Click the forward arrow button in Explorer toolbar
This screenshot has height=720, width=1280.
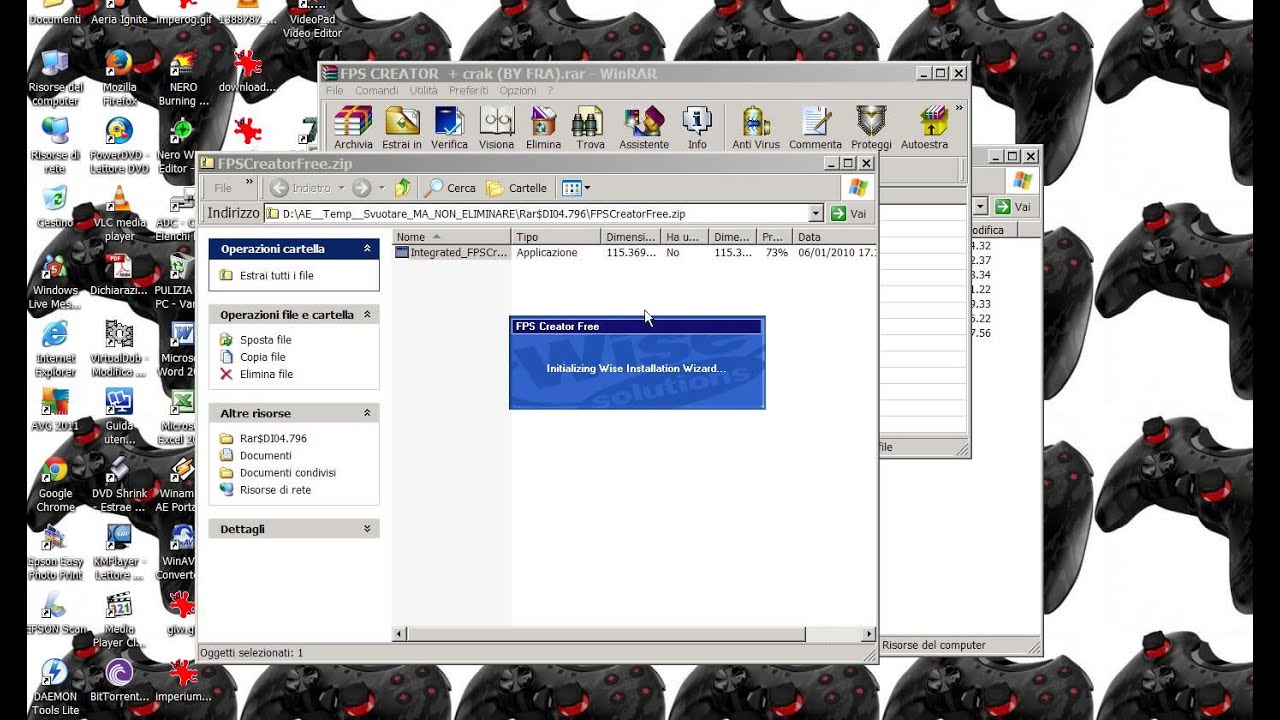click(361, 188)
